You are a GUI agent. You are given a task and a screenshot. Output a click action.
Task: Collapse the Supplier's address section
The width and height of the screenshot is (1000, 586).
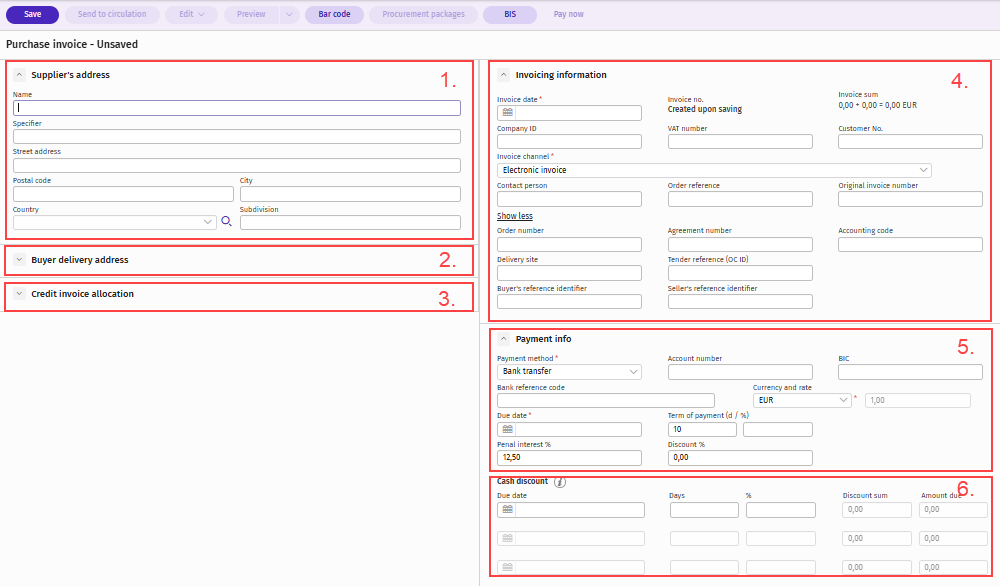click(19, 75)
